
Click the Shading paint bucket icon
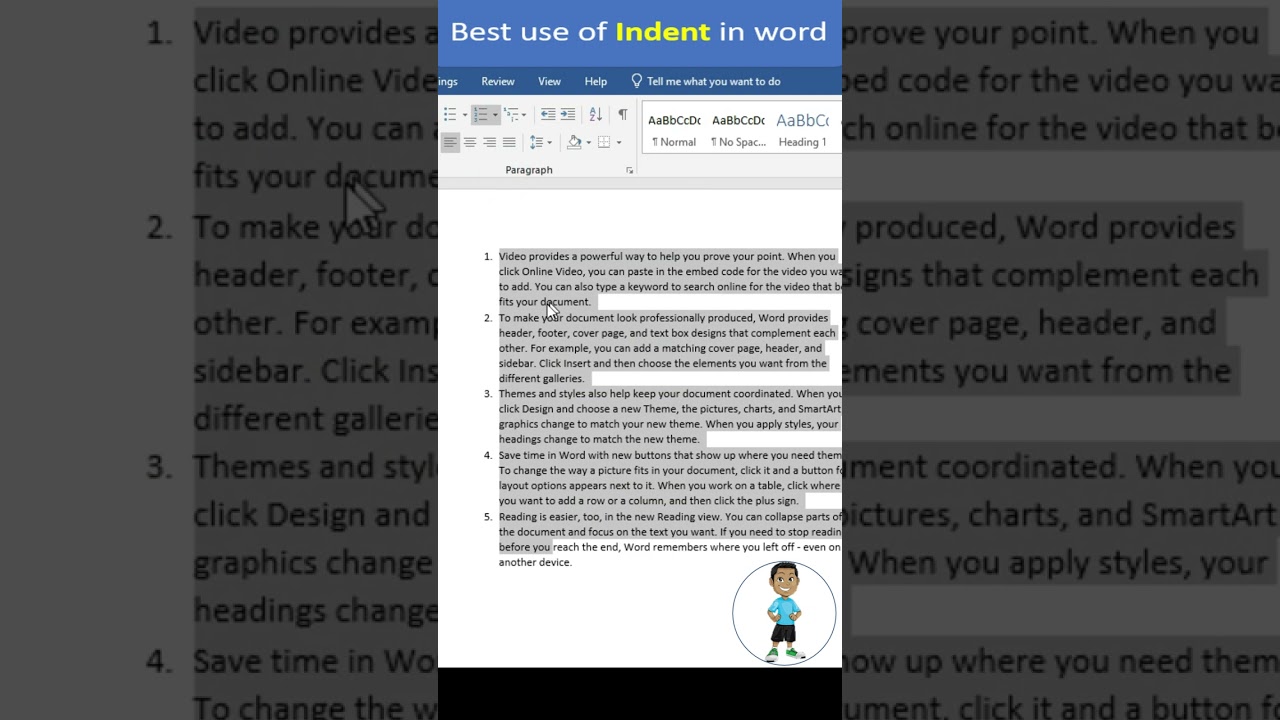click(x=574, y=142)
